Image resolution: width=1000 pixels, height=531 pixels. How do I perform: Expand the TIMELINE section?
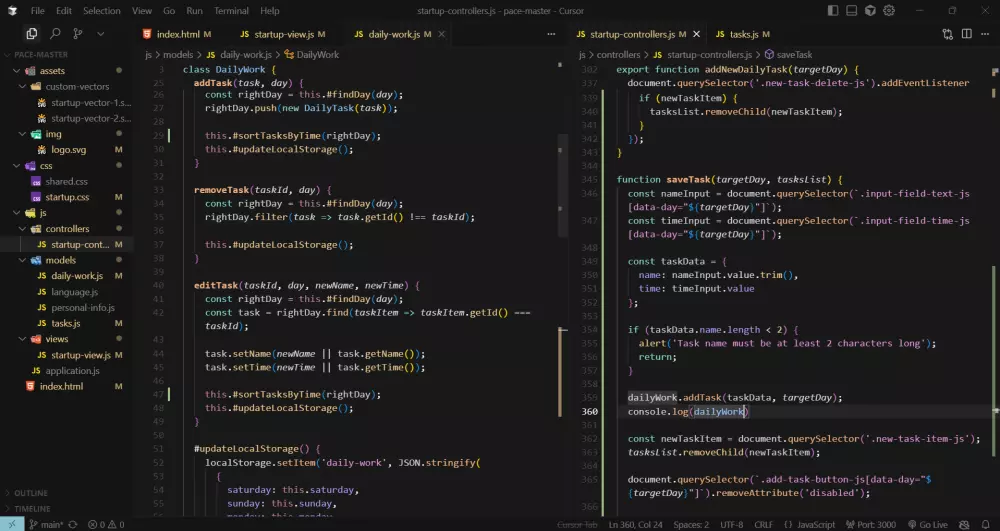pyautogui.click(x=32, y=509)
